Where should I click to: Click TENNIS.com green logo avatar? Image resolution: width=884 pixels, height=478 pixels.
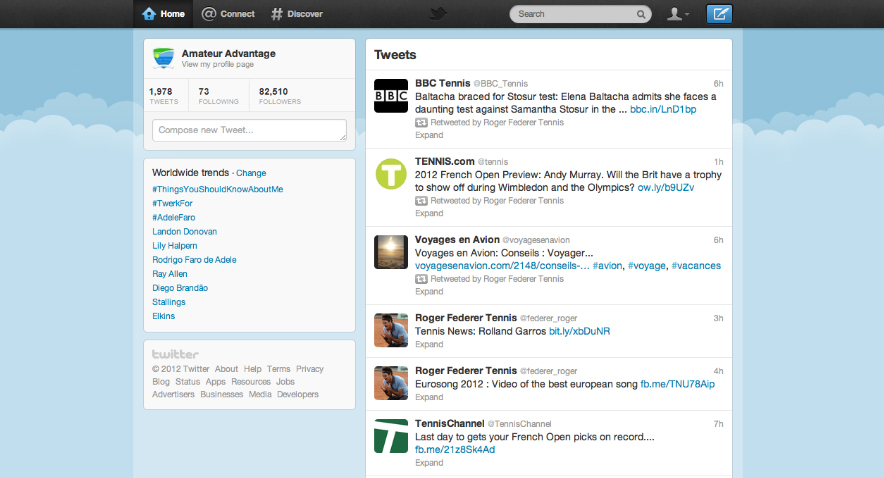390,173
